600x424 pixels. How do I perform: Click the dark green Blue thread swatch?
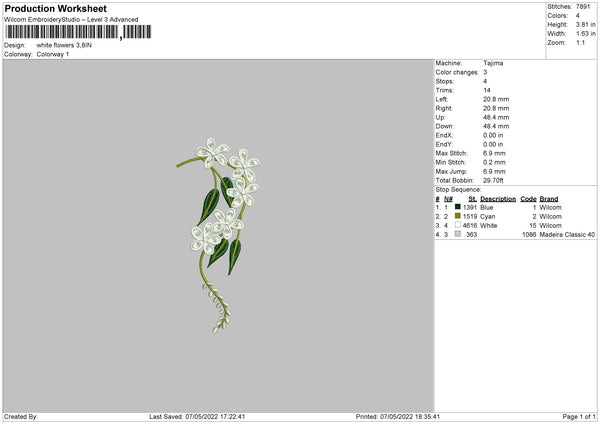(458, 207)
